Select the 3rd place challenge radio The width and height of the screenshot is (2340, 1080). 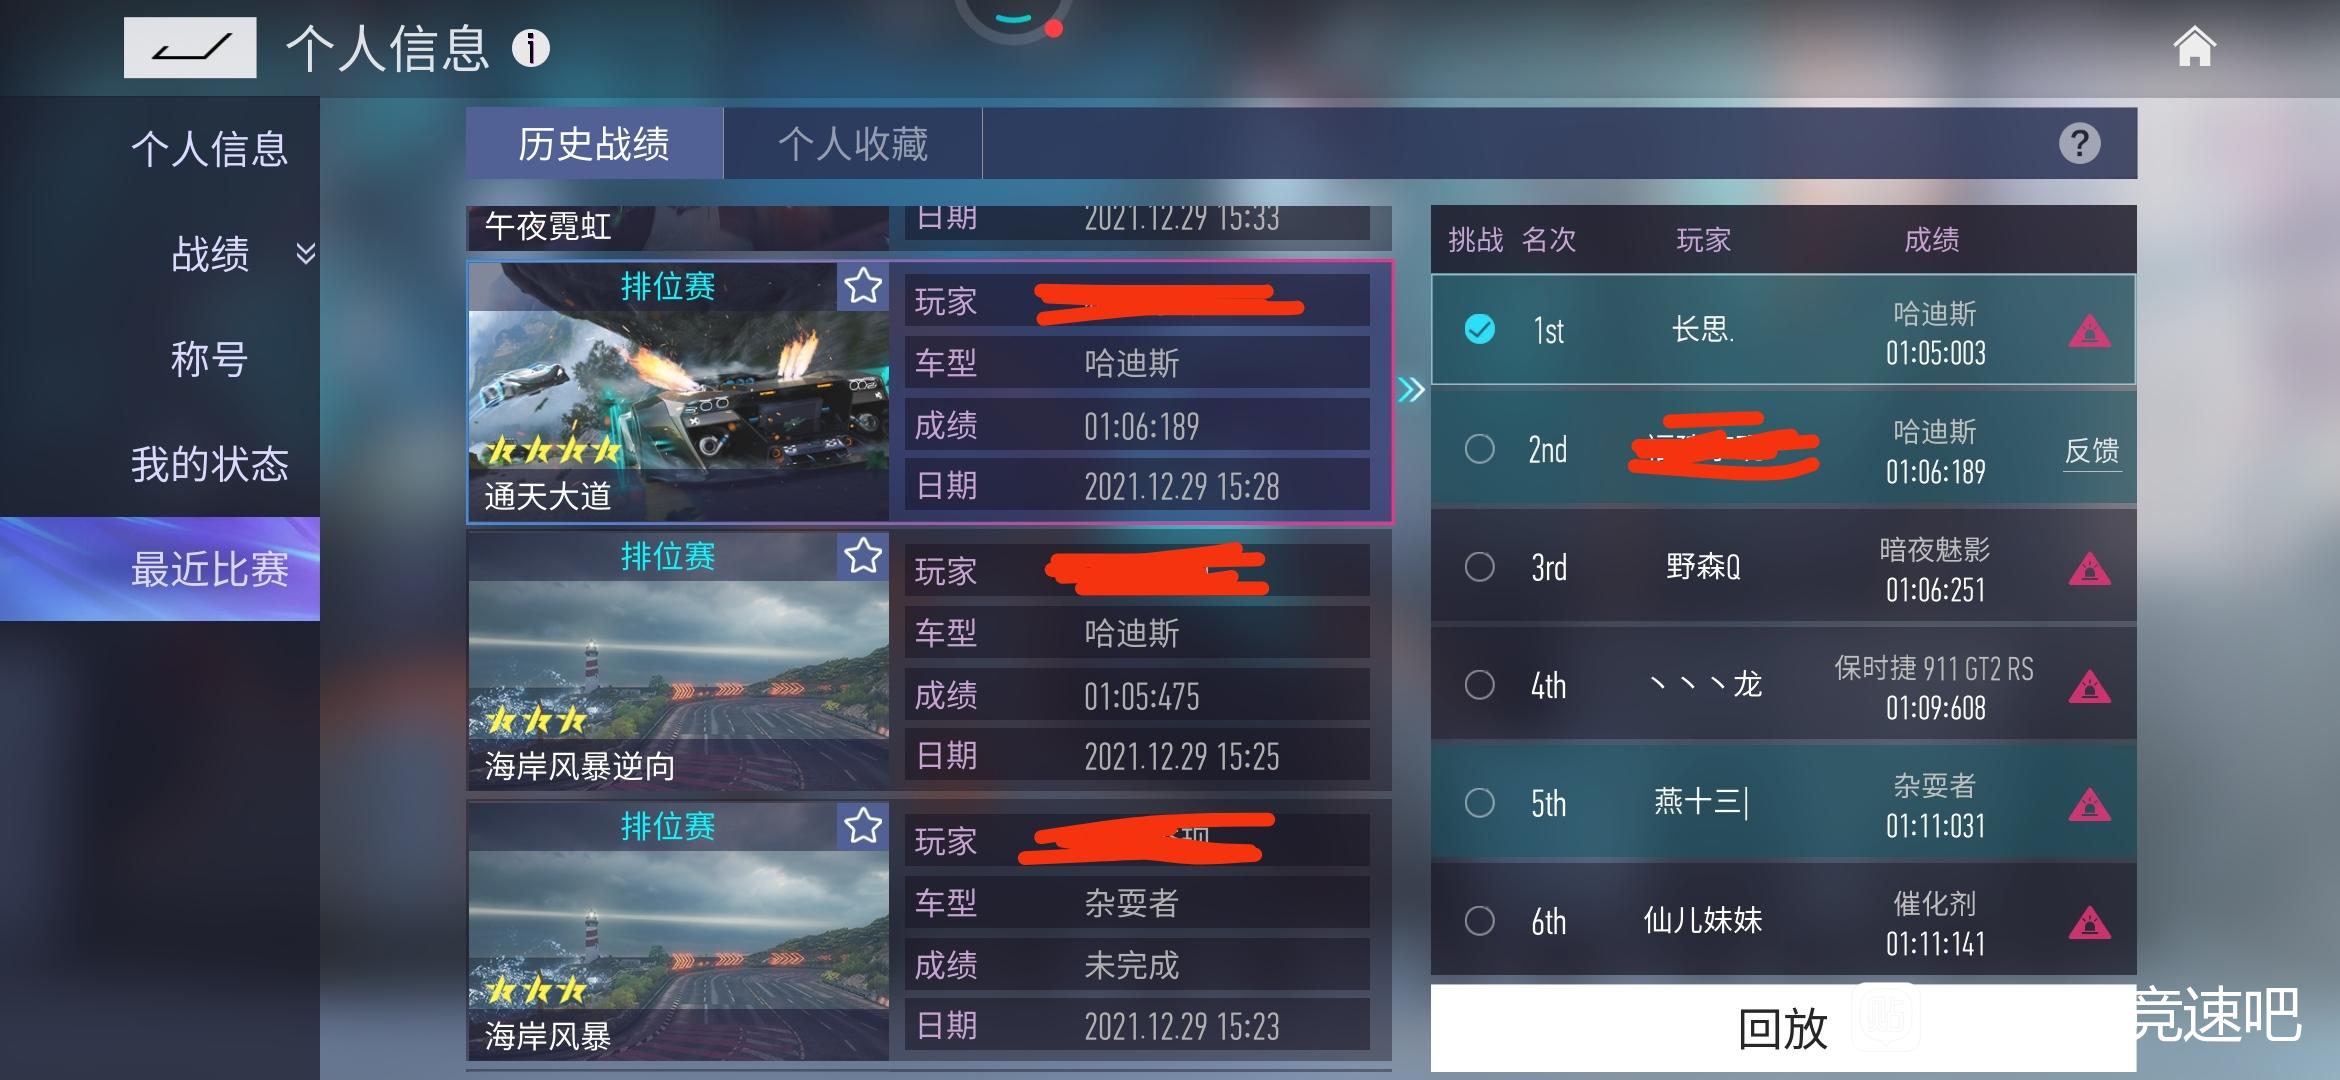click(1480, 567)
